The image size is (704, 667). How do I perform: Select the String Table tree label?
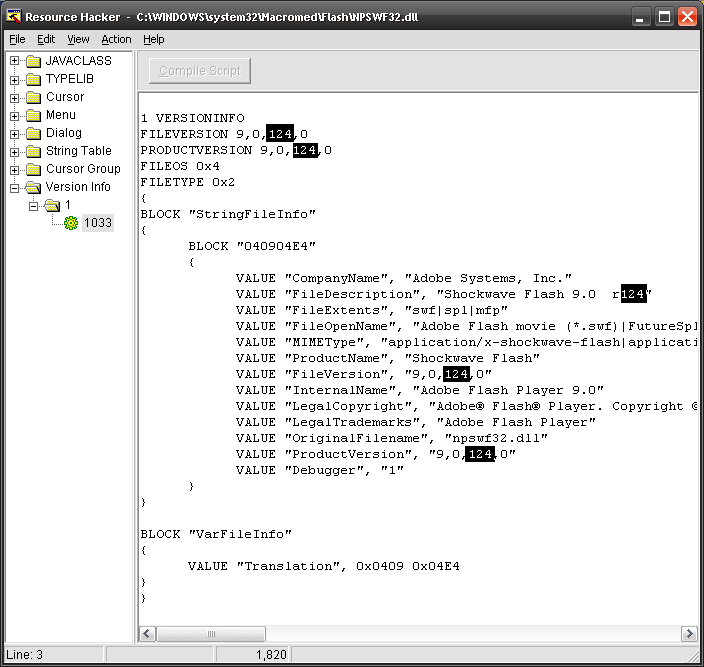click(x=79, y=151)
